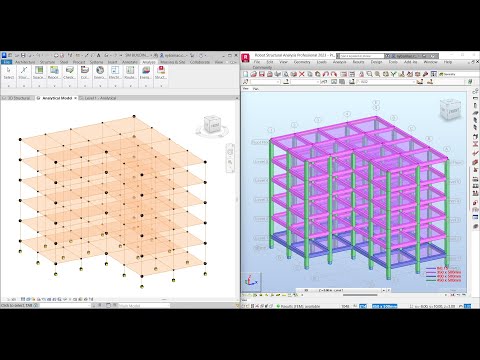Click the Robot view cube
This screenshot has width=480, height=360.
[451, 110]
